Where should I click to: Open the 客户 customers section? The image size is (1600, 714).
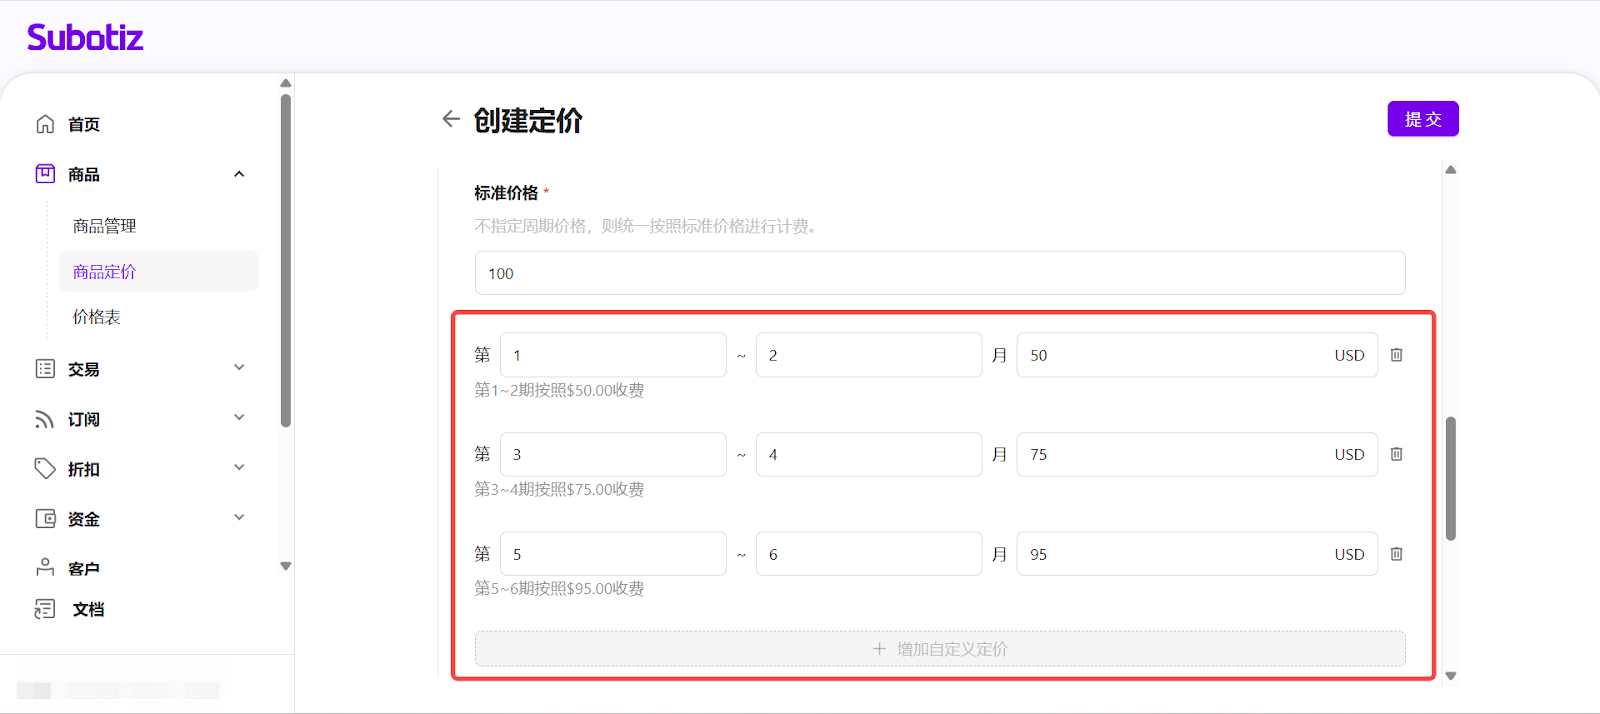pyautogui.click(x=83, y=568)
